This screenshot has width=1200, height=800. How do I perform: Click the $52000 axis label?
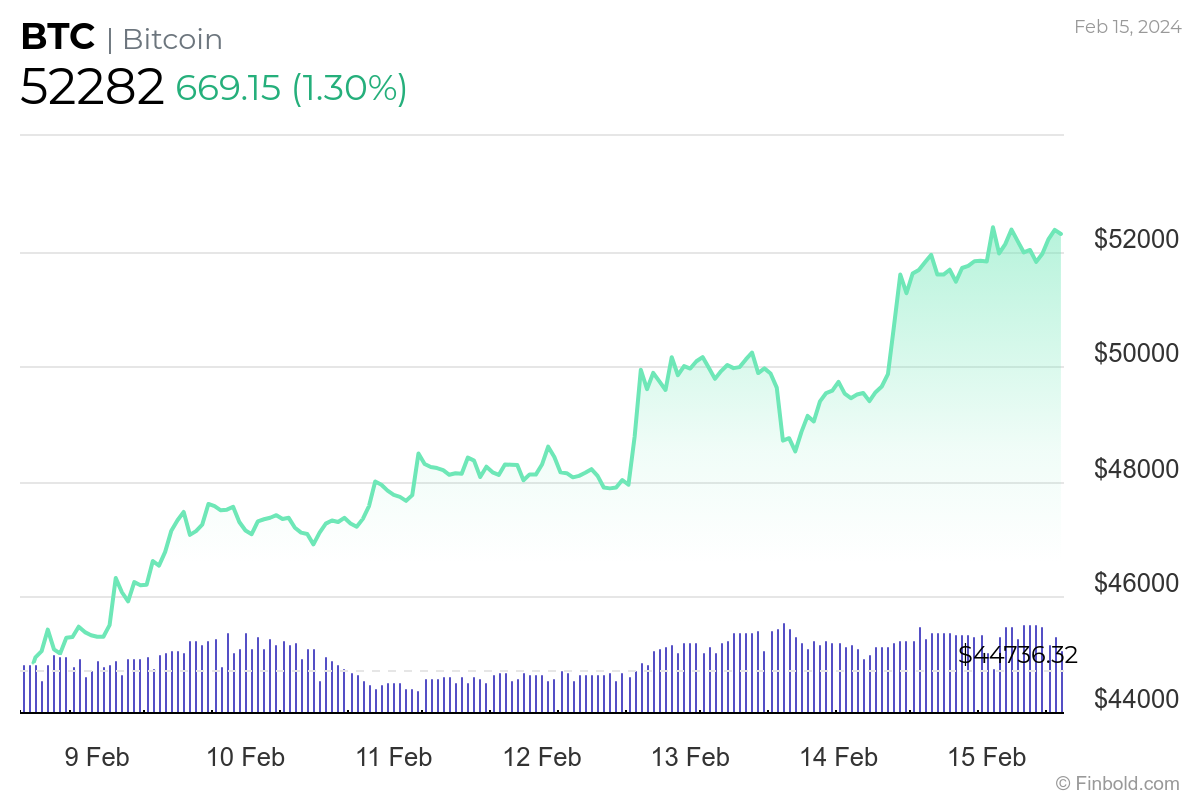pos(1136,237)
